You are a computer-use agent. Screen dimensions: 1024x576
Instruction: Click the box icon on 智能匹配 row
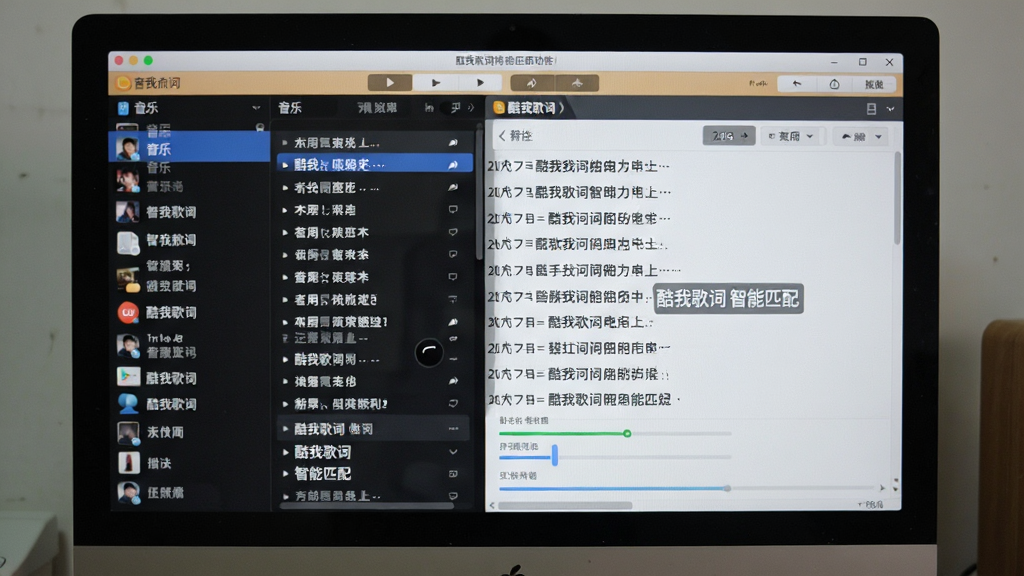(453, 473)
